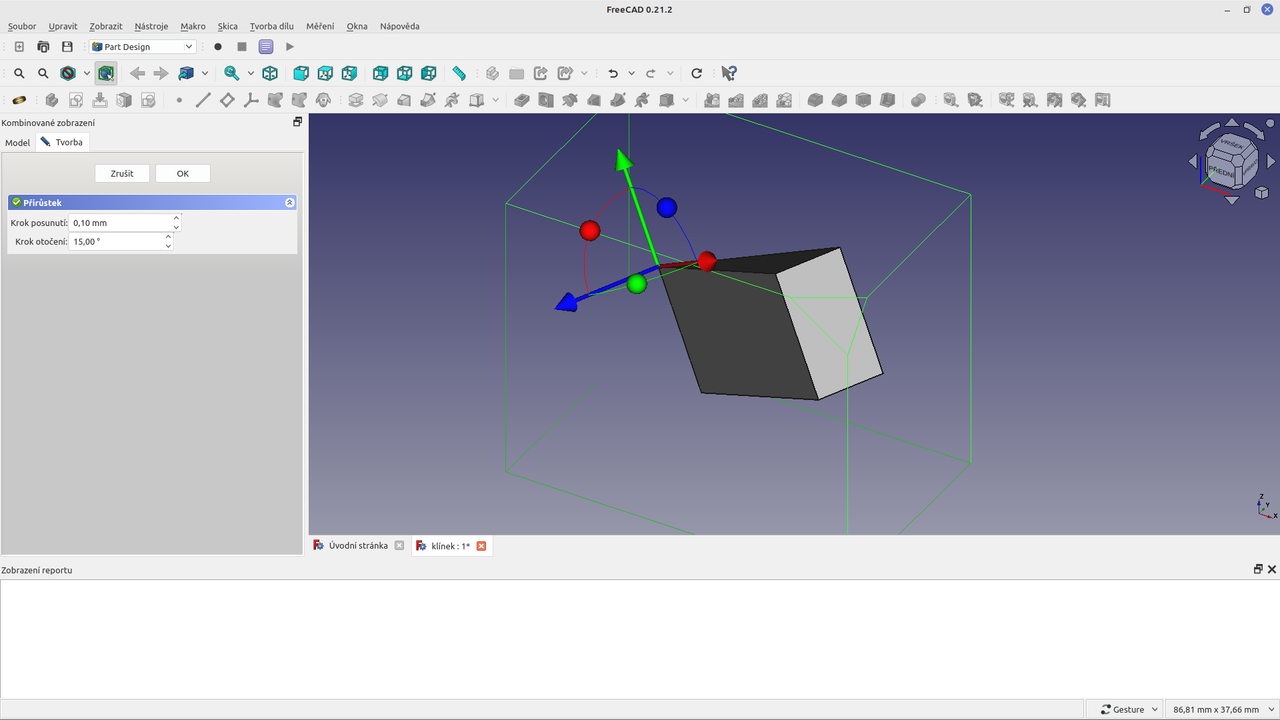
Task: Undock the Zobrazení reportu panel
Action: tap(1258, 569)
